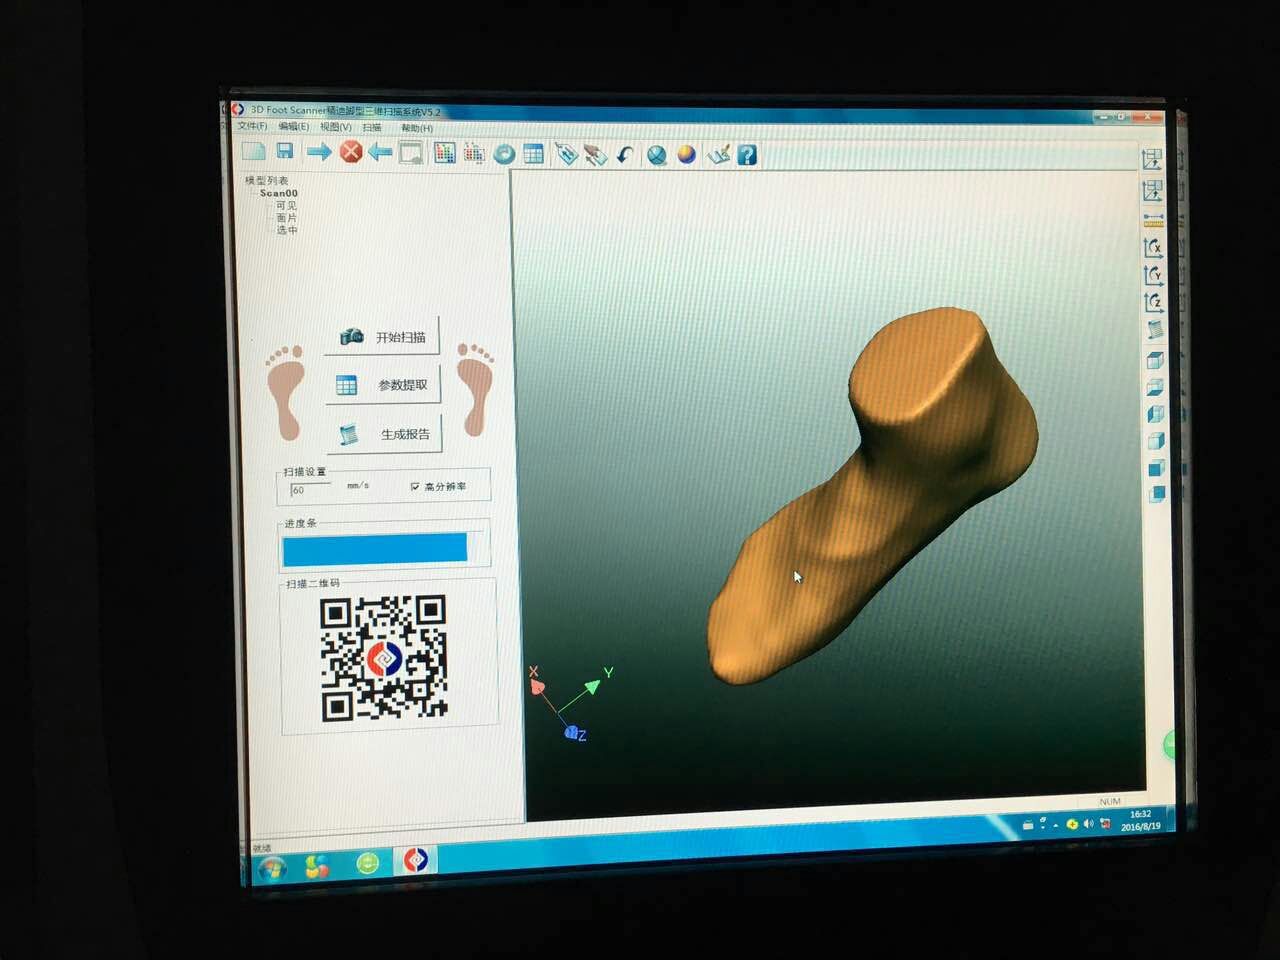Image resolution: width=1280 pixels, height=960 pixels.
Task: Click the colorful second taskbar icon
Action: [x=317, y=866]
